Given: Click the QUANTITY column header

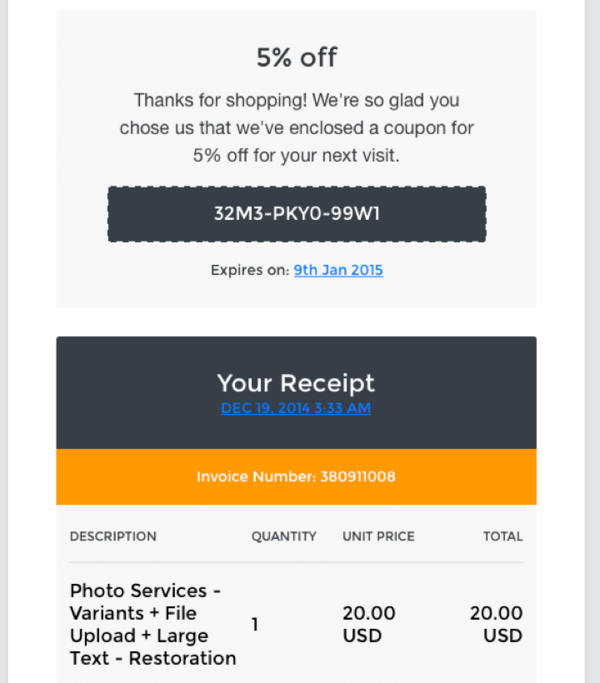Looking at the screenshot, I should click(x=284, y=536).
